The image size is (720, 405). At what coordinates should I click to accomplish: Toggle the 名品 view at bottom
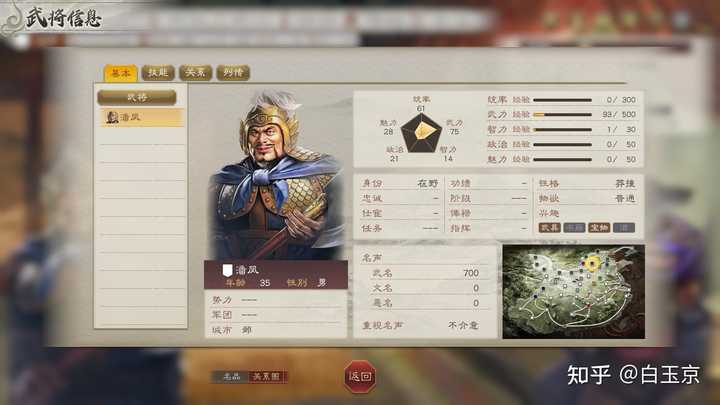click(231, 377)
